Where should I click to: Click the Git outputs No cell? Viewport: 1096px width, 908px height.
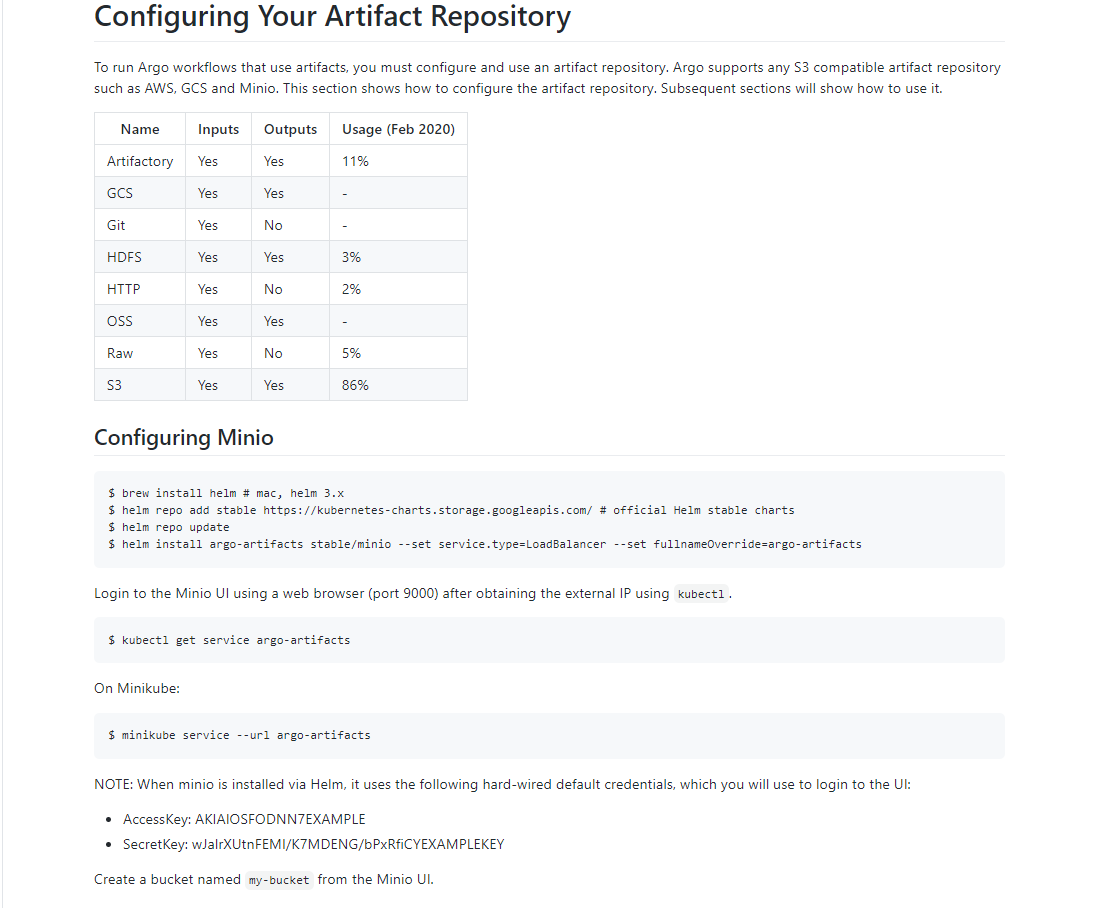pos(290,225)
